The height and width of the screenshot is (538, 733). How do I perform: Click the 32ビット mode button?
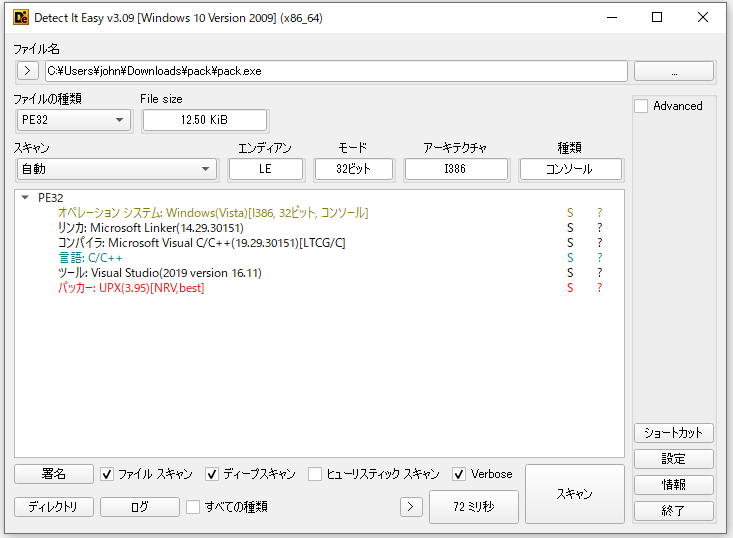pos(354,169)
